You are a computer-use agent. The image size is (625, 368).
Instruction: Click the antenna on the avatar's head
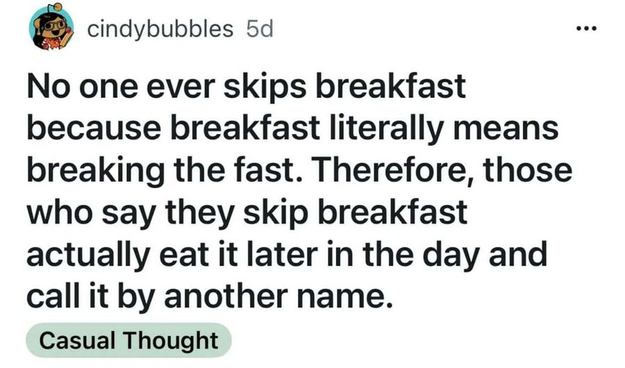tap(55, 8)
